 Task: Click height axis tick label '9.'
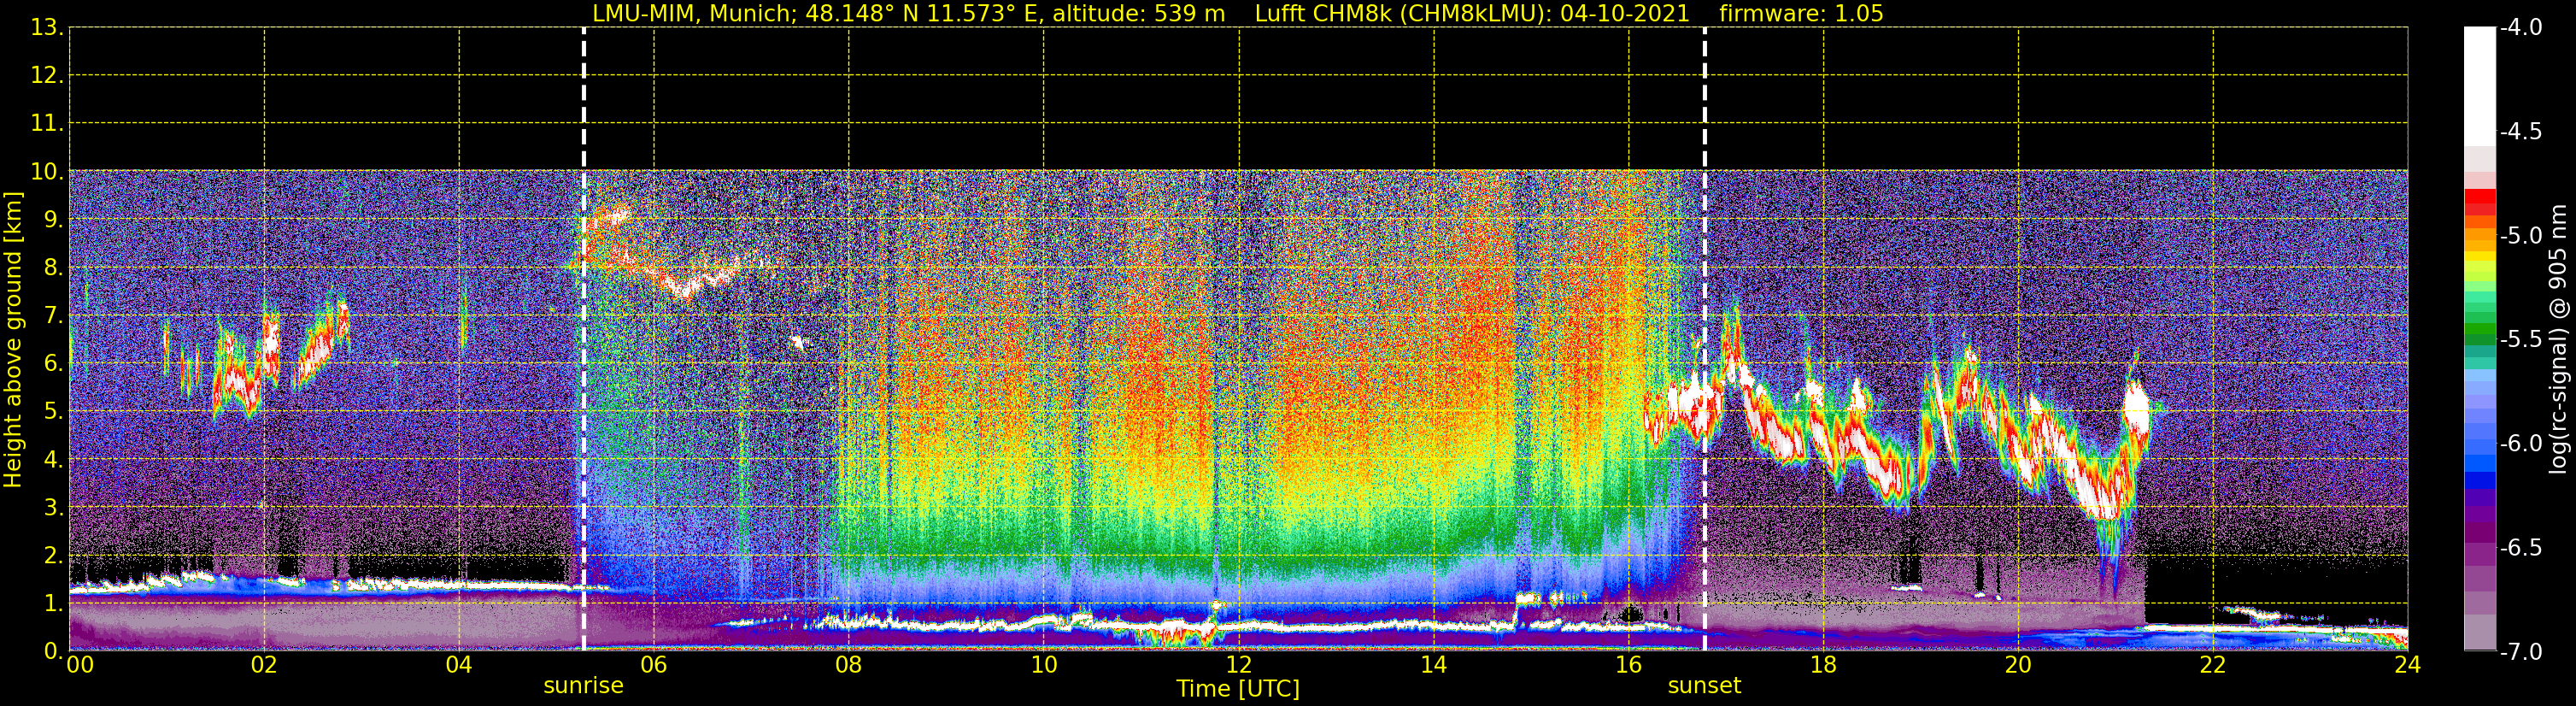tap(53, 220)
